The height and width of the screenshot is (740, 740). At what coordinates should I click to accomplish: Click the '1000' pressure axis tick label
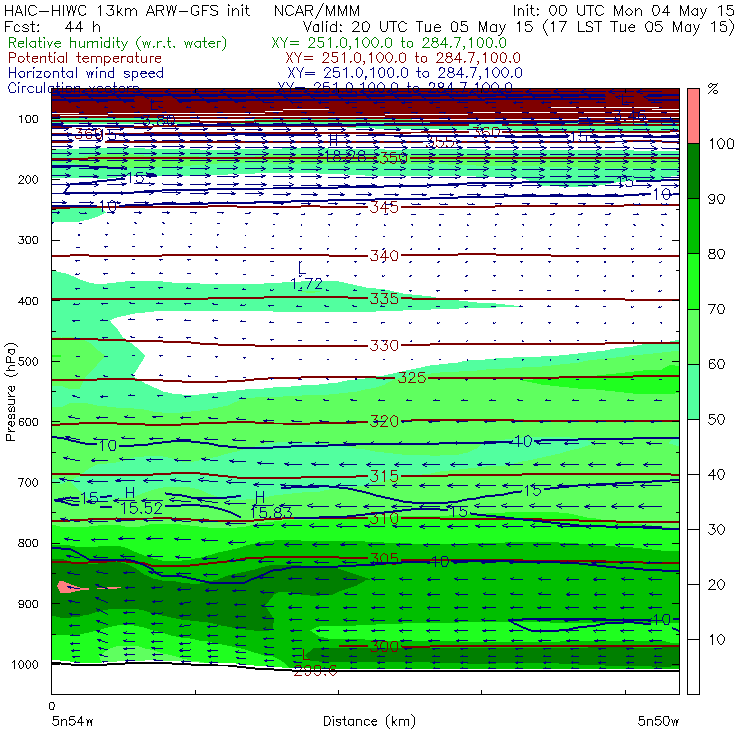(x=25, y=665)
